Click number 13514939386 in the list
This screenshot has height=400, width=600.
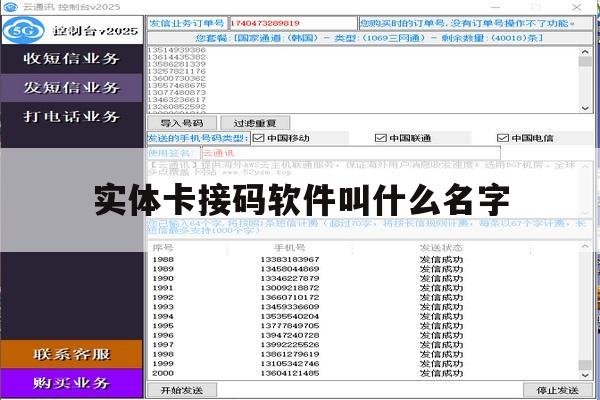(176, 50)
